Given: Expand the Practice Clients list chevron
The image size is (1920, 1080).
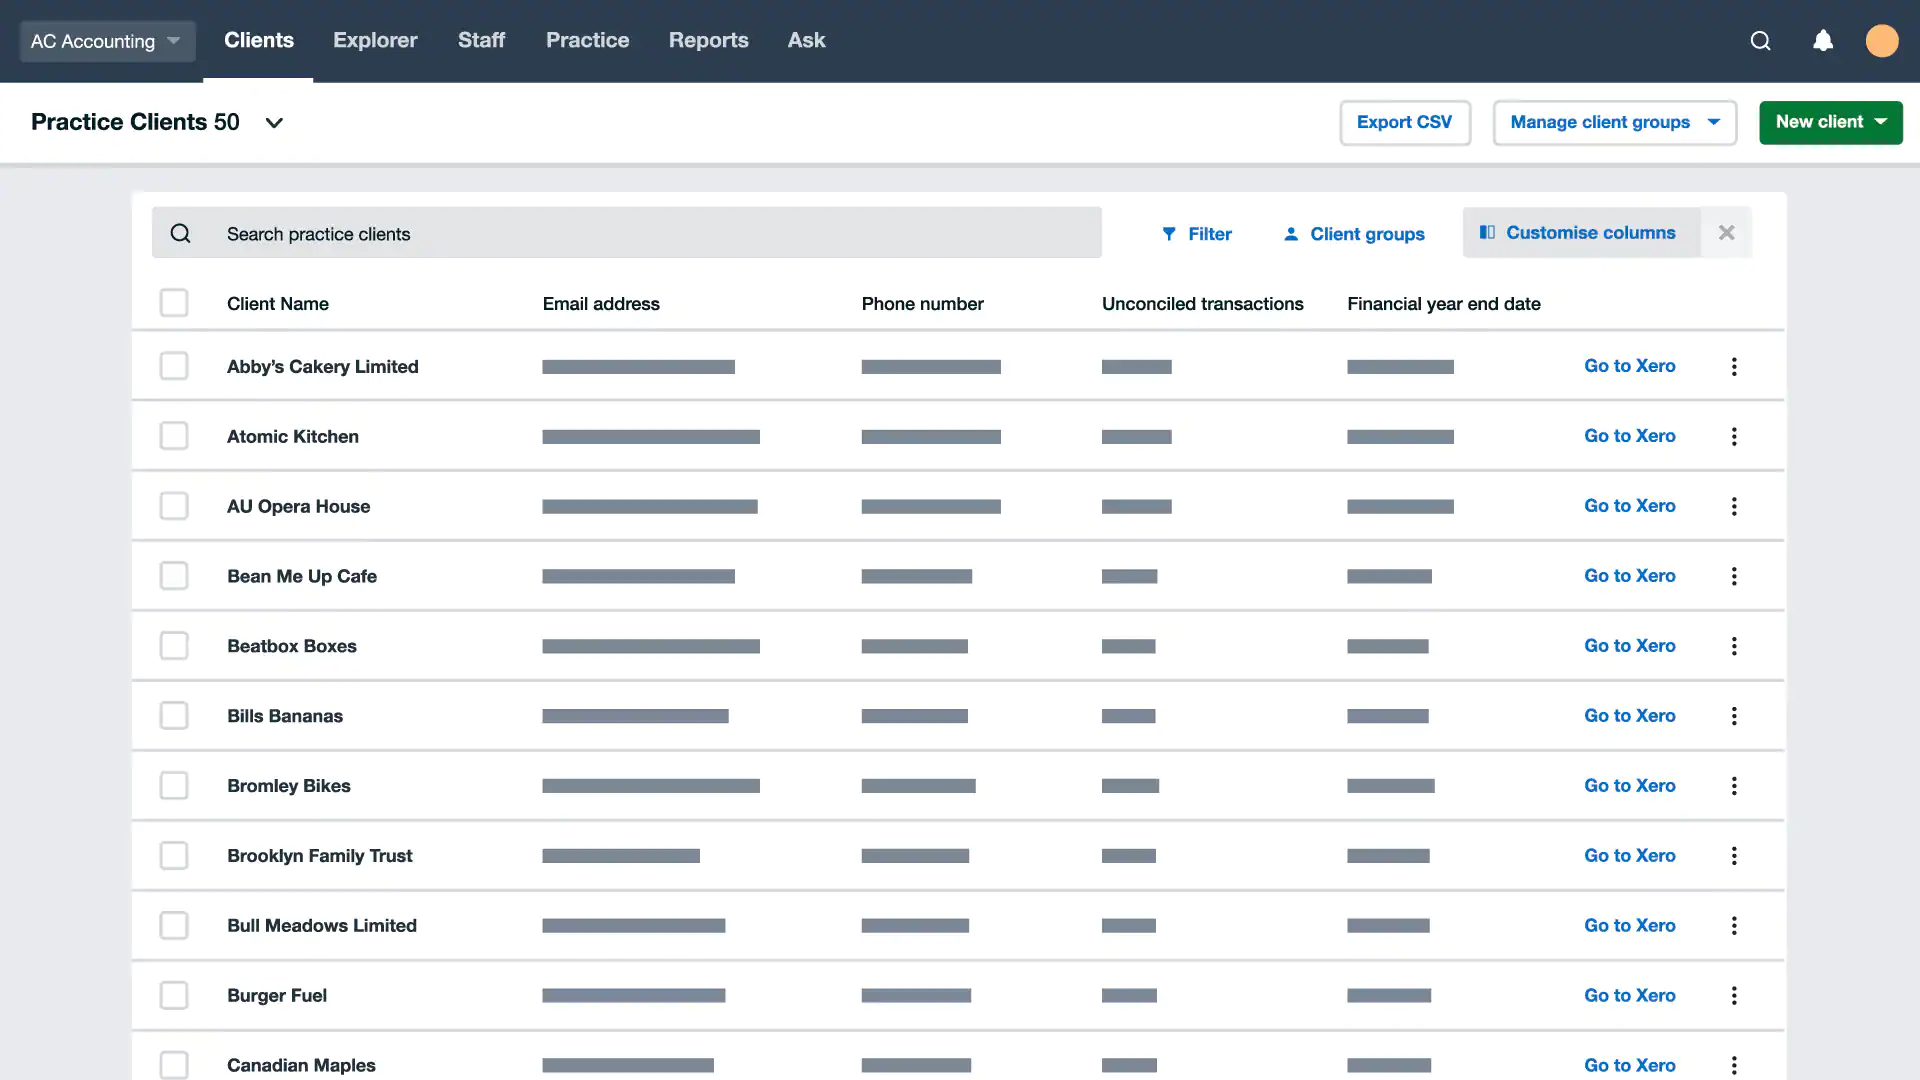Looking at the screenshot, I should click(274, 123).
